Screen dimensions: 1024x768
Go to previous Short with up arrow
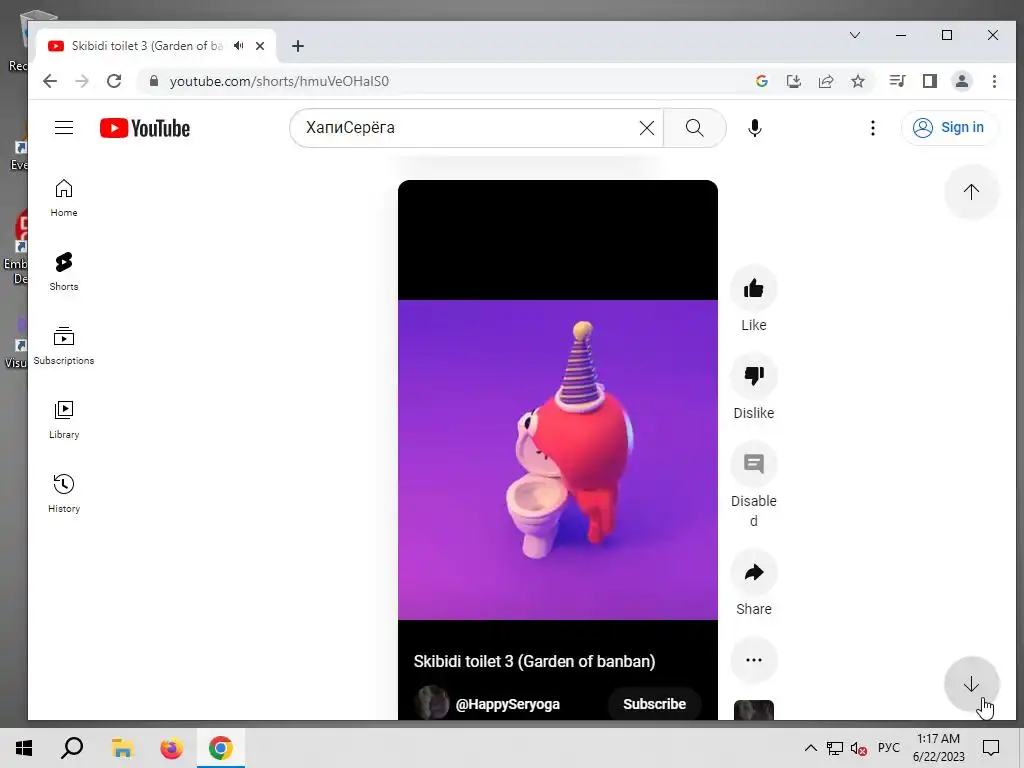pyautogui.click(x=971, y=191)
